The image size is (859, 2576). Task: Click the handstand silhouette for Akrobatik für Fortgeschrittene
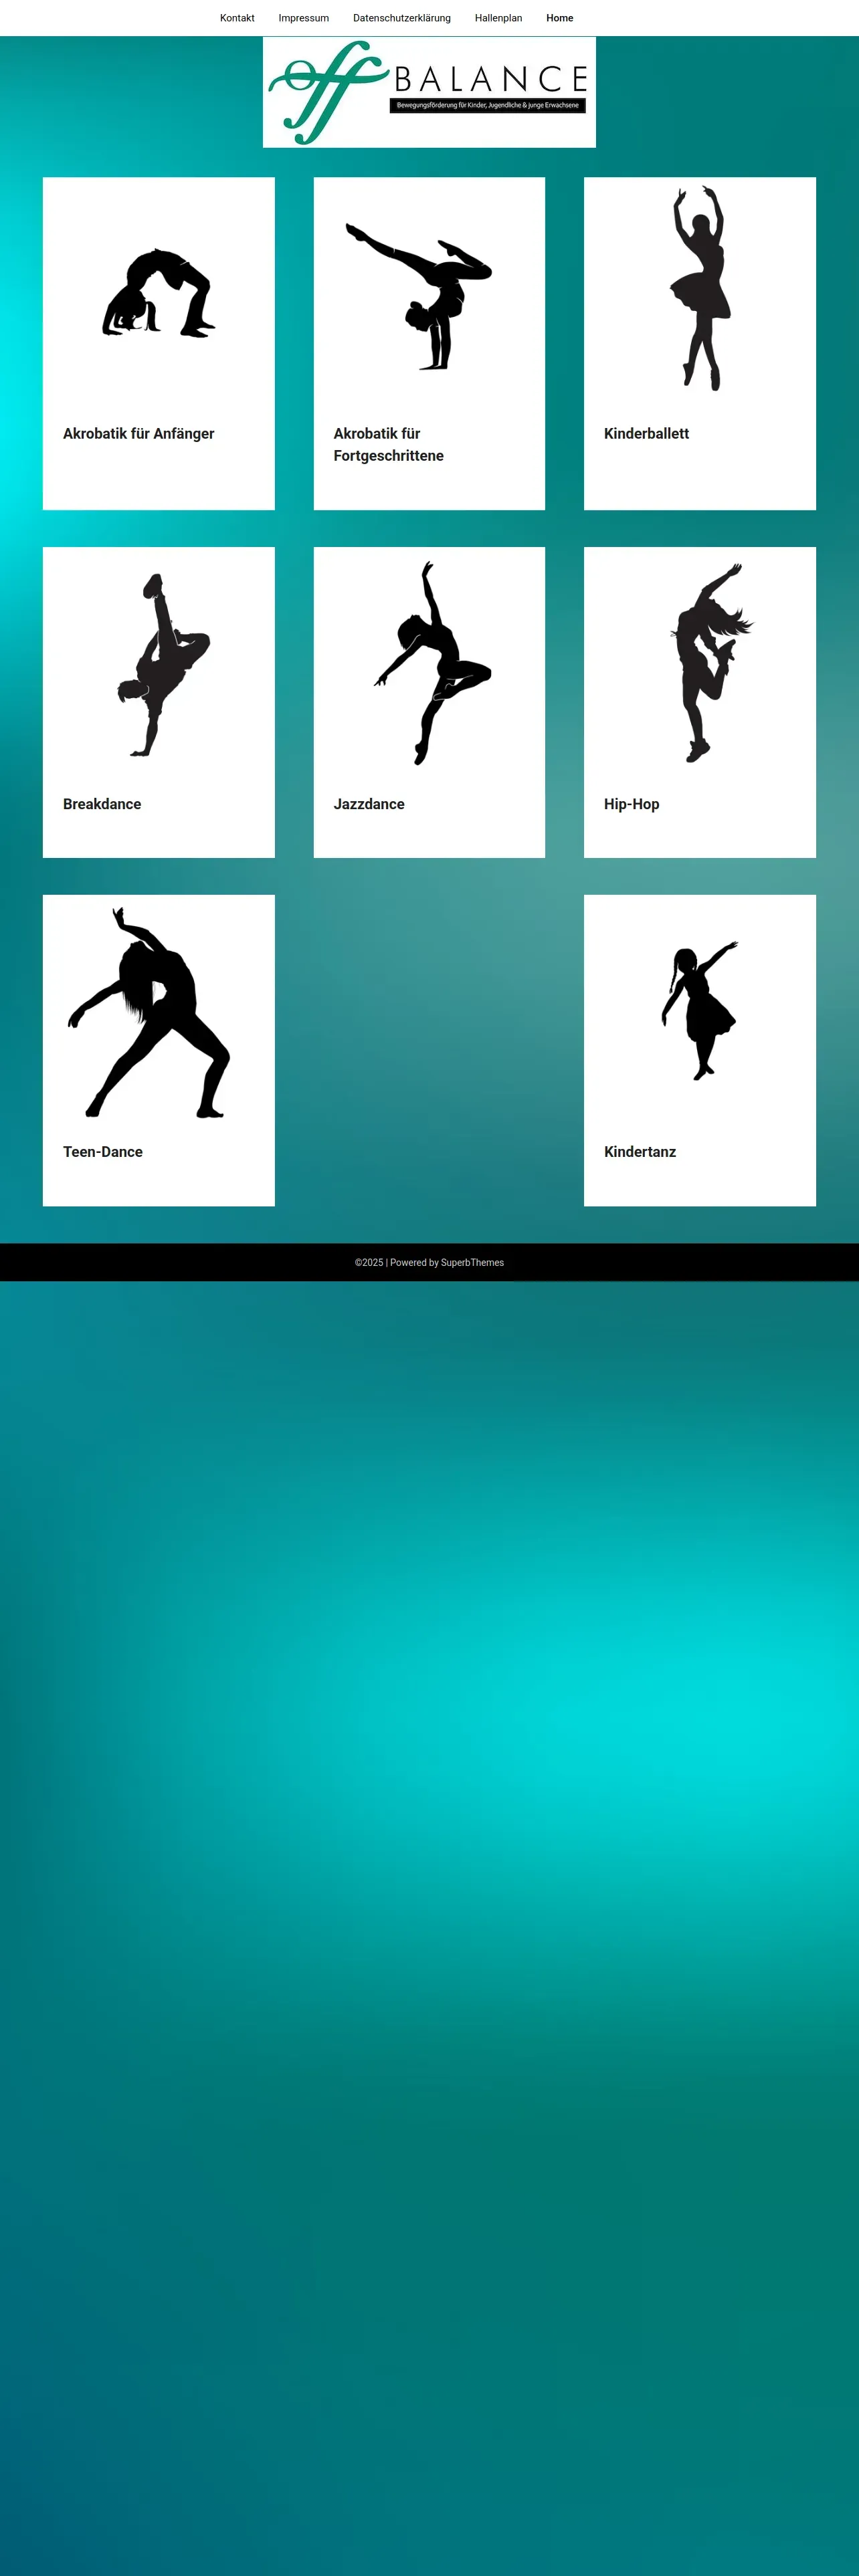coord(419,296)
